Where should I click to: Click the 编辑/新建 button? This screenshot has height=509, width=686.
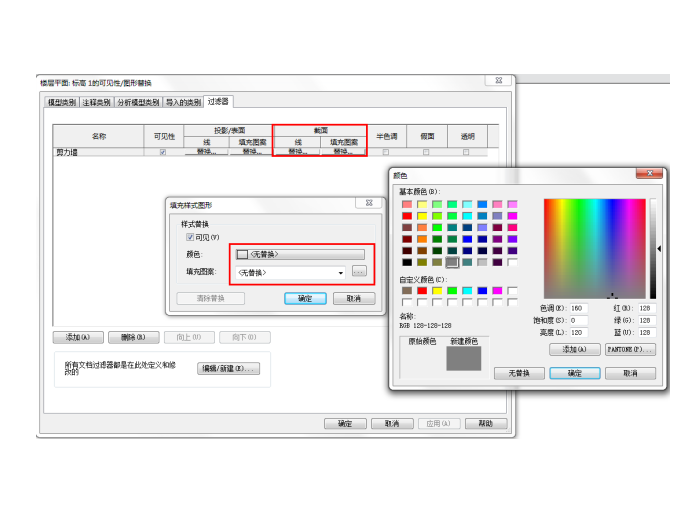pyautogui.click(x=228, y=368)
